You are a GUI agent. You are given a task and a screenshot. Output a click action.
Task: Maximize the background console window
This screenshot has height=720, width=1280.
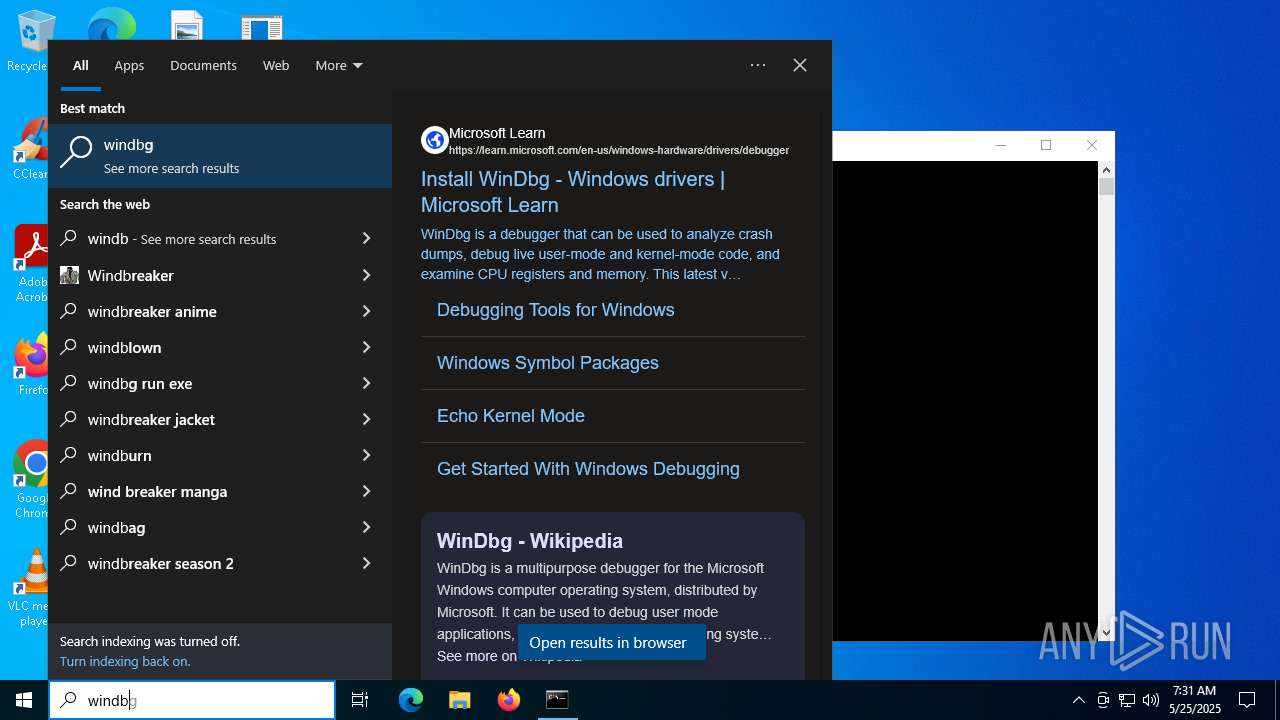pyautogui.click(x=1046, y=145)
